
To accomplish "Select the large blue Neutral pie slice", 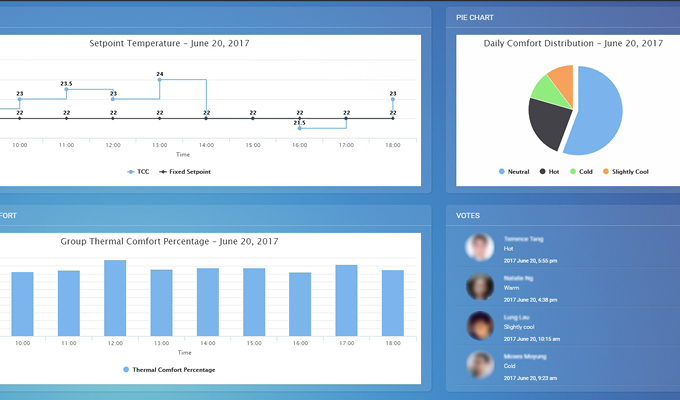I will point(597,110).
